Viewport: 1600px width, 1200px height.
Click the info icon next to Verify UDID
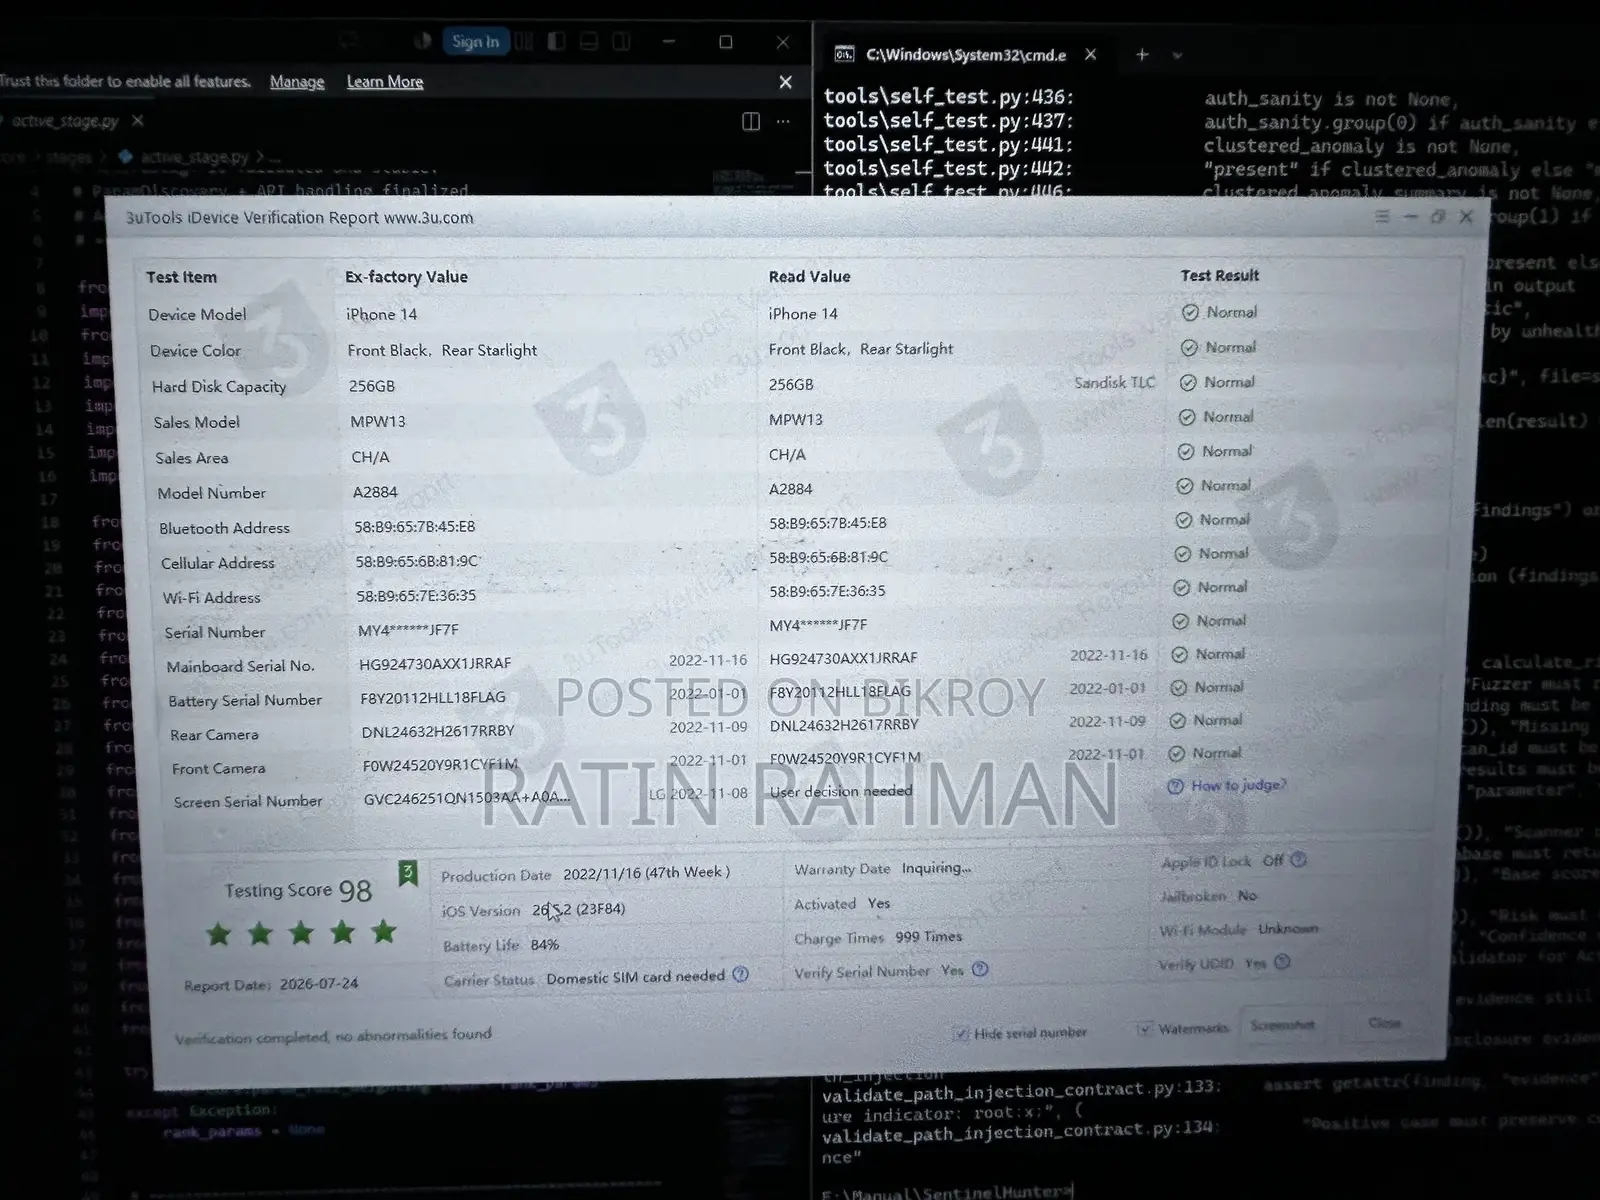[x=1282, y=962]
